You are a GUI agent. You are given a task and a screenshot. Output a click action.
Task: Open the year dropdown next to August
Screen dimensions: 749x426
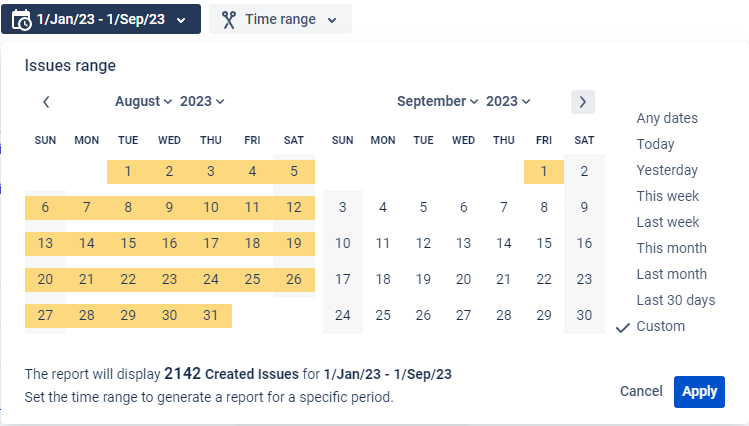[x=202, y=101]
